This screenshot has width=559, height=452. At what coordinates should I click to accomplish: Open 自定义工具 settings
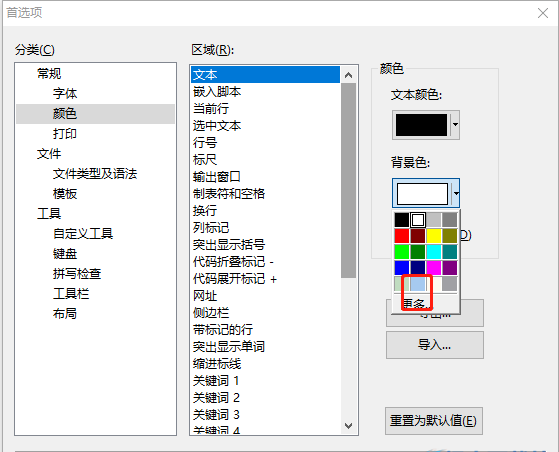83,234
